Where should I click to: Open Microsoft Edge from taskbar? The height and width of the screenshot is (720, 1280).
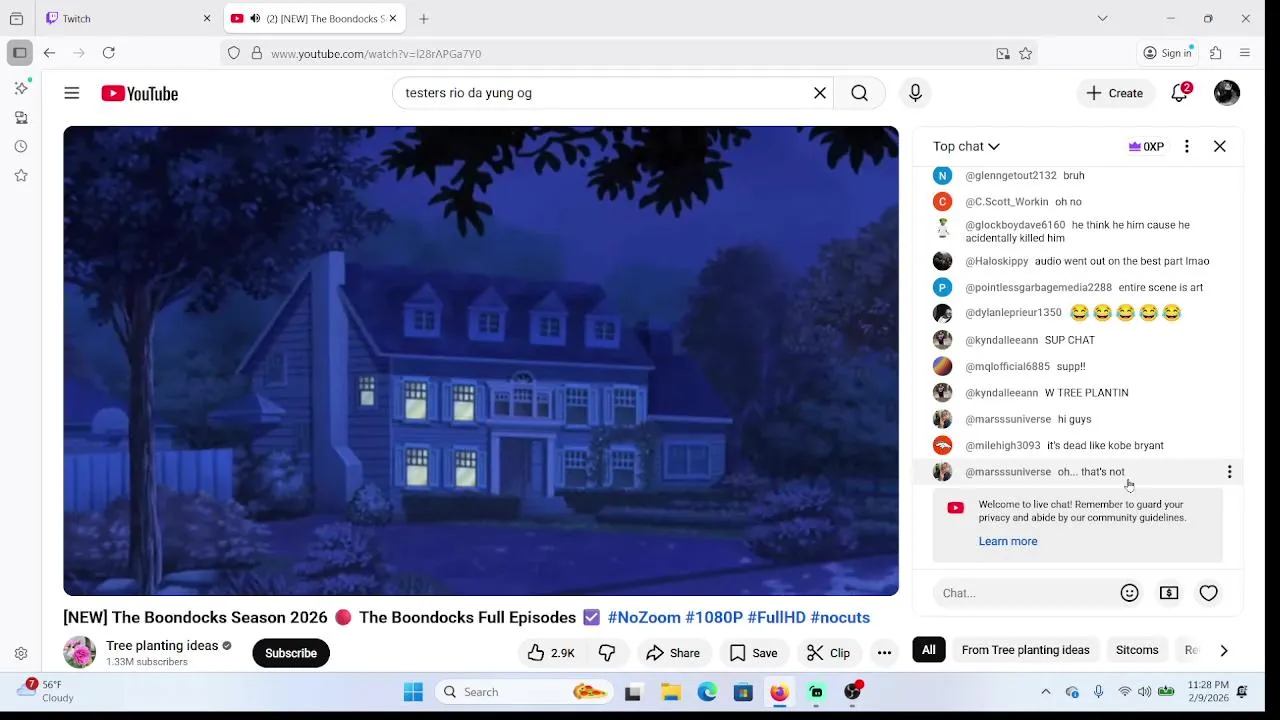click(x=707, y=692)
